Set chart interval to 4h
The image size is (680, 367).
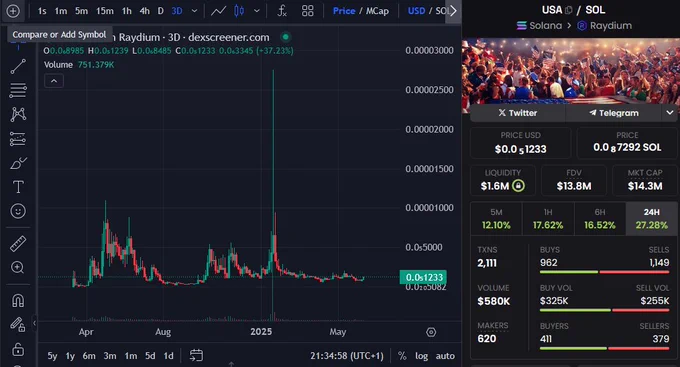144,11
